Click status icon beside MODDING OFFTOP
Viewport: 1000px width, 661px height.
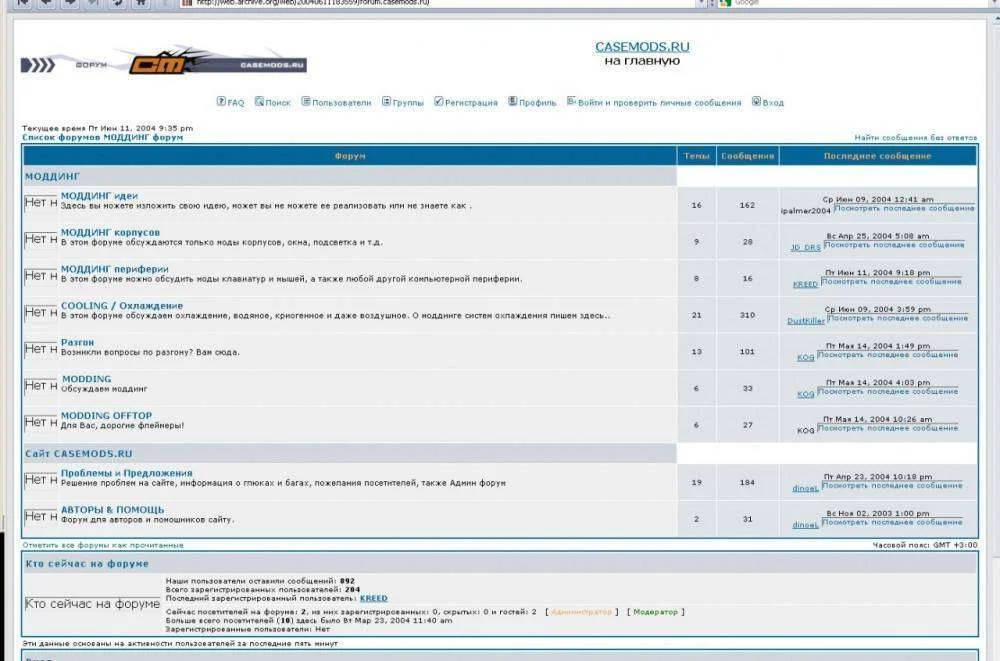(41, 422)
